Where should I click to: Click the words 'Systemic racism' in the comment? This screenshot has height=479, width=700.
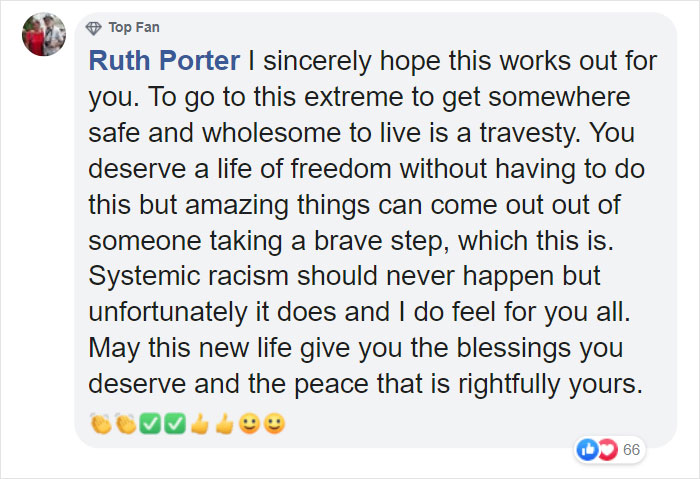[188, 275]
